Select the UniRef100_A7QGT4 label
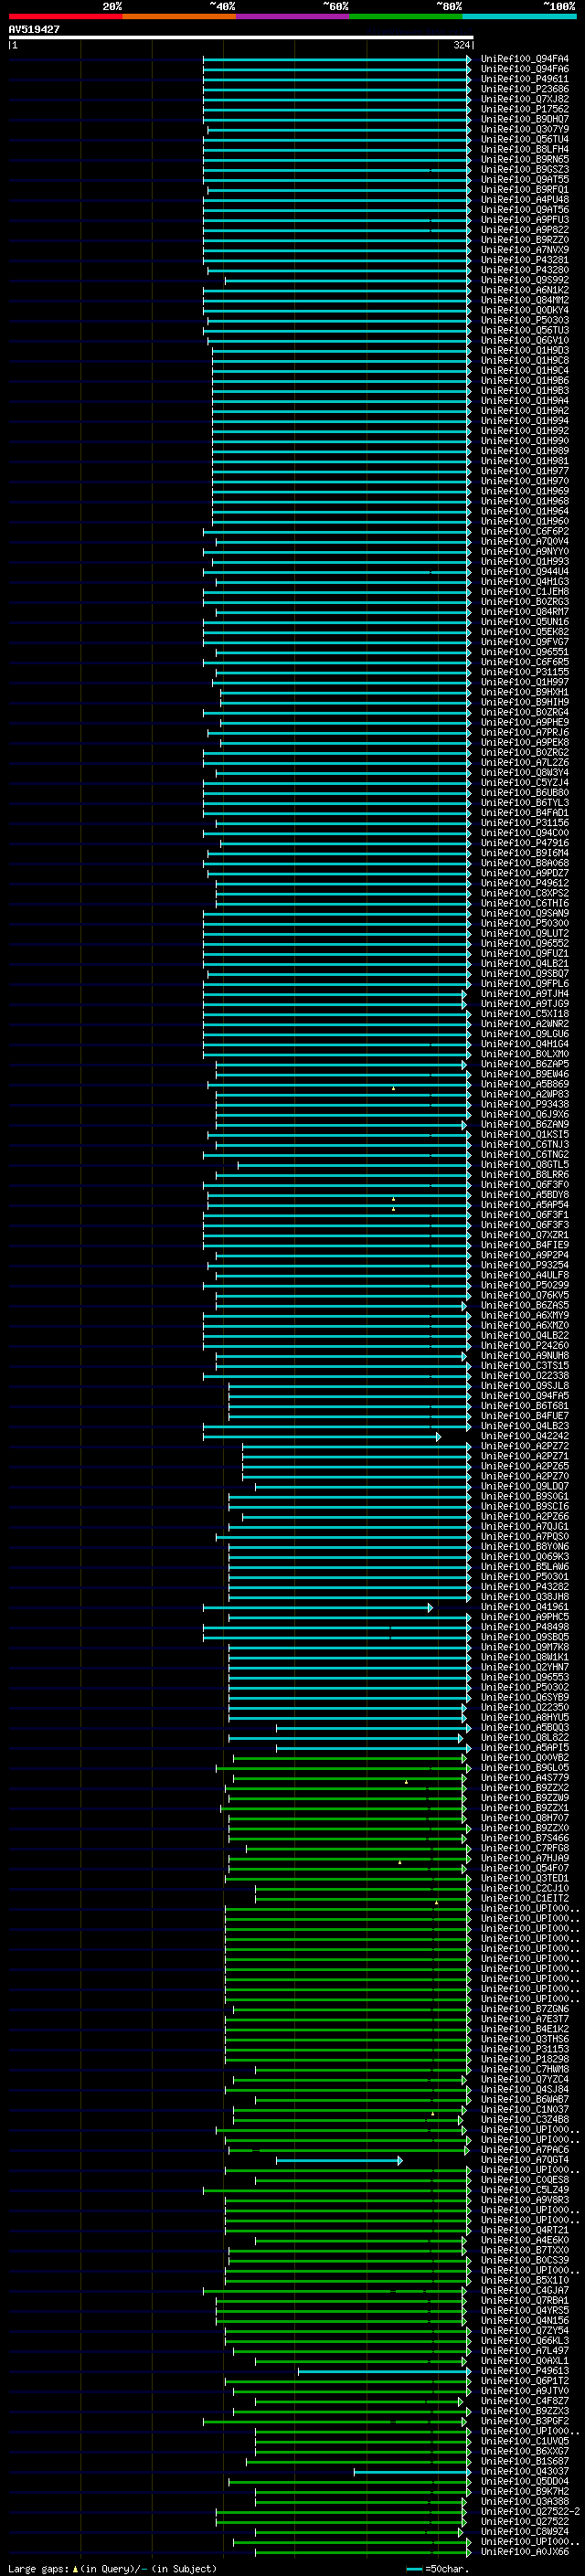 click(x=525, y=2160)
